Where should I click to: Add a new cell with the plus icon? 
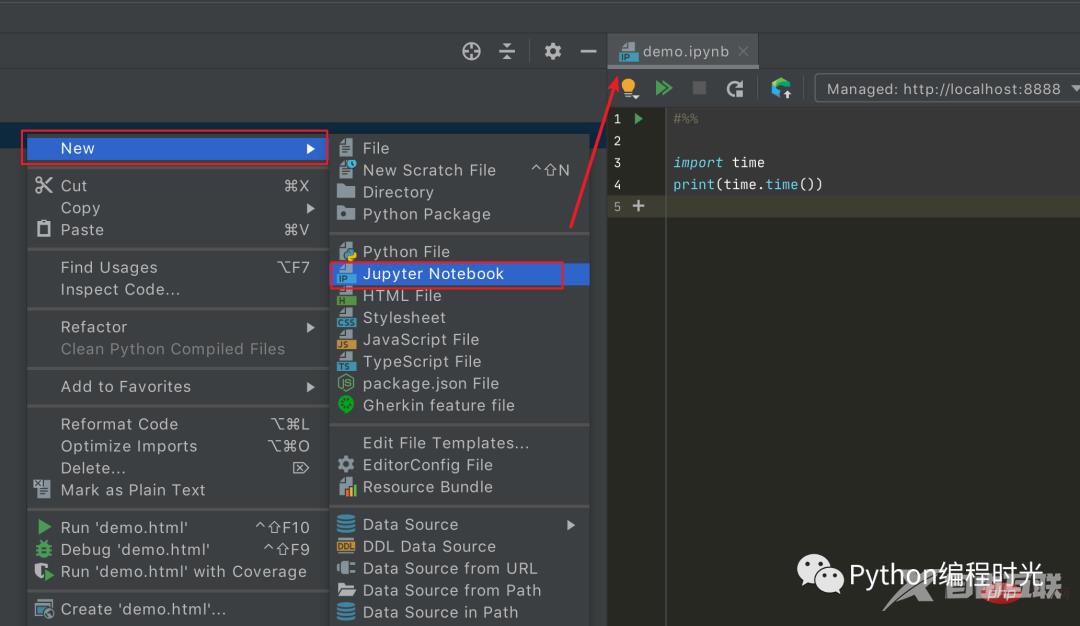coord(637,206)
